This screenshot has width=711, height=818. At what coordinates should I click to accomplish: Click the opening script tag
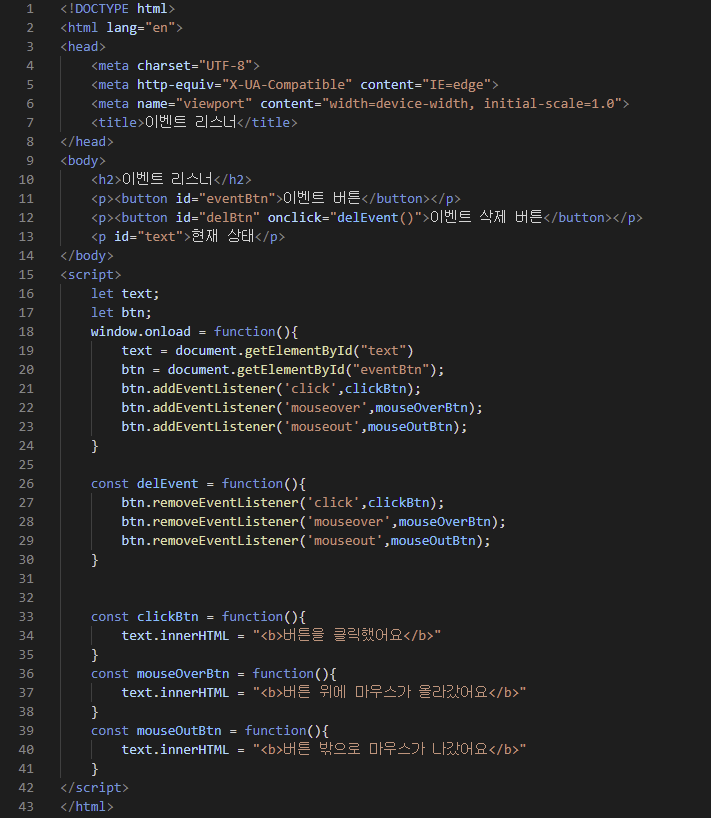pos(91,275)
